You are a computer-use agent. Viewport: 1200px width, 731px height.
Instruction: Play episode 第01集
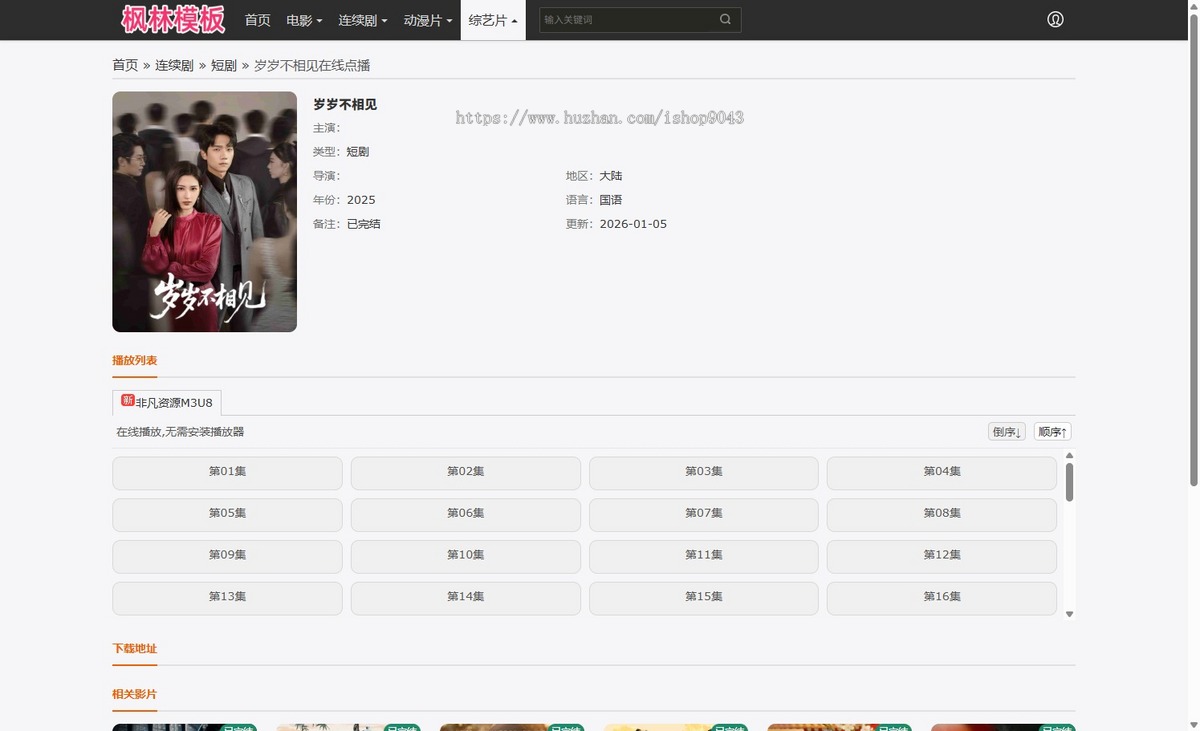point(227,472)
